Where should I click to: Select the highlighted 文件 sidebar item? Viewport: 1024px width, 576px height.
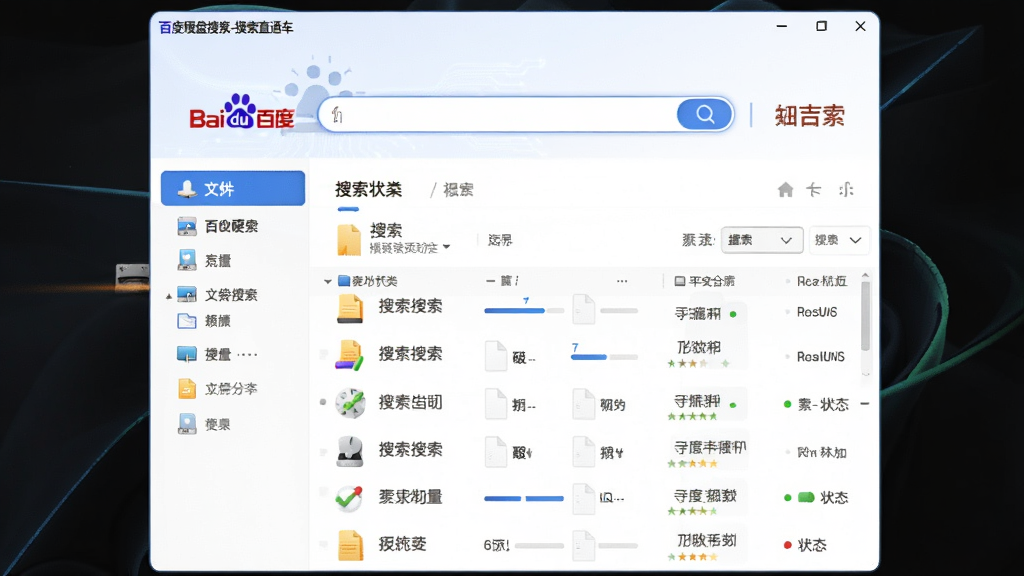[232, 189]
